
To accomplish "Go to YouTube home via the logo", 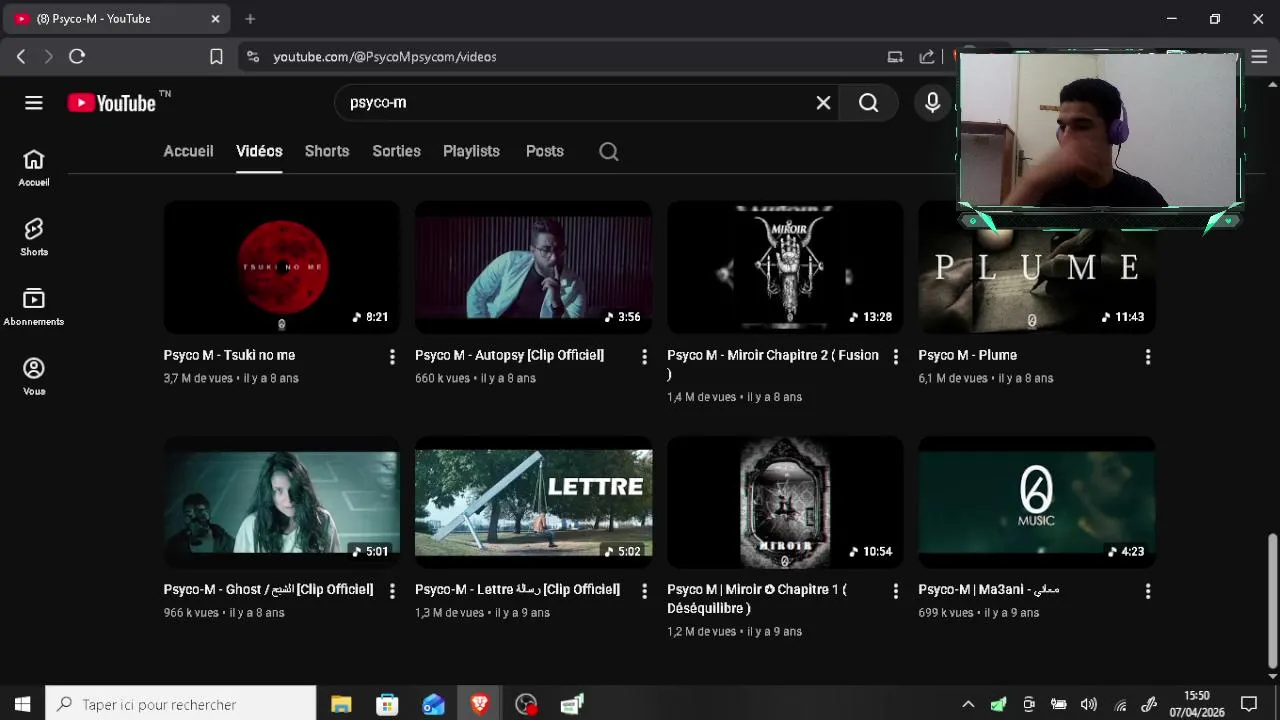I will click(112, 103).
